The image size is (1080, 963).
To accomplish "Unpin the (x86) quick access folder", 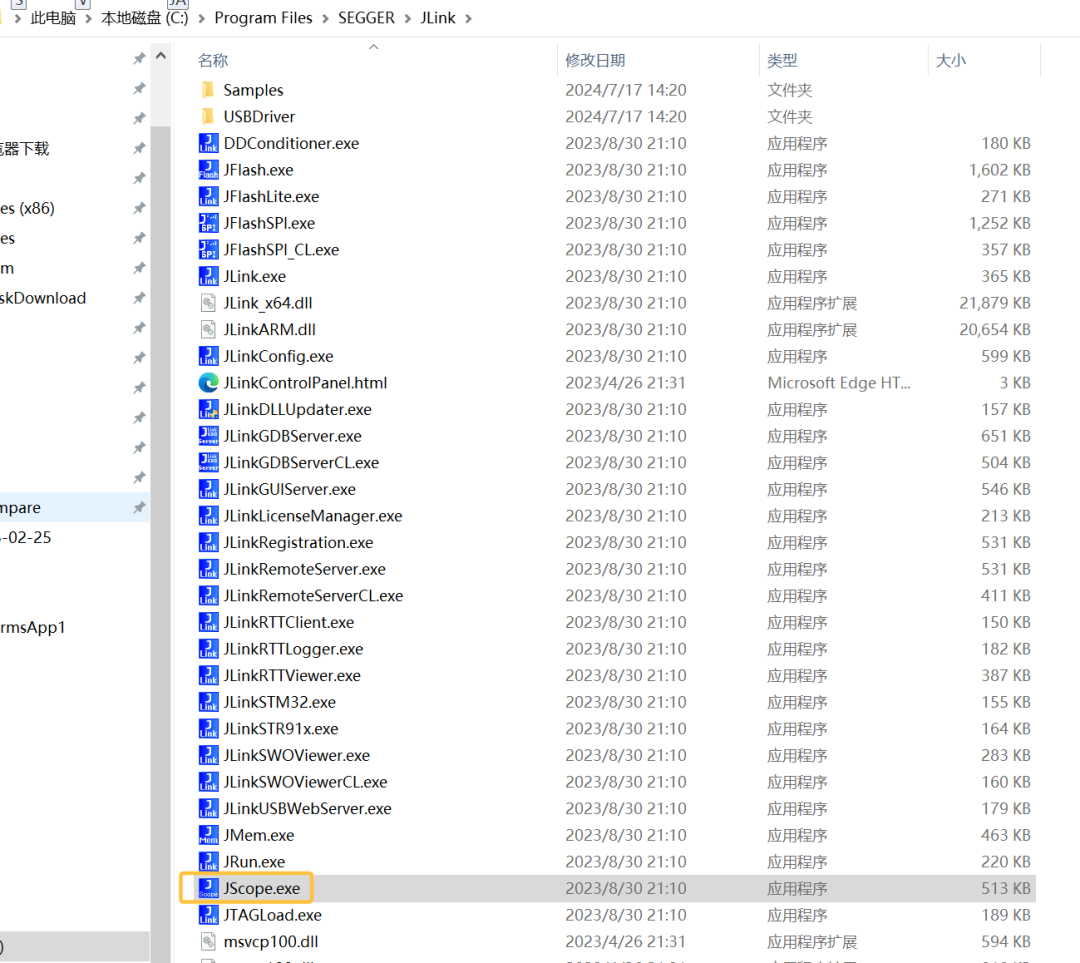I will pos(139,208).
